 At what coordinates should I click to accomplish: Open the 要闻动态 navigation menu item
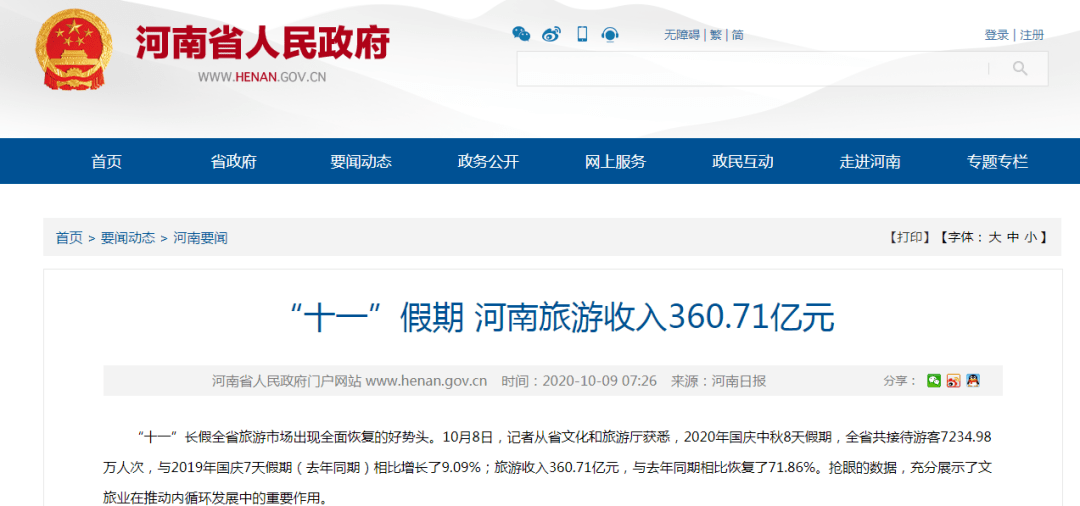click(361, 162)
